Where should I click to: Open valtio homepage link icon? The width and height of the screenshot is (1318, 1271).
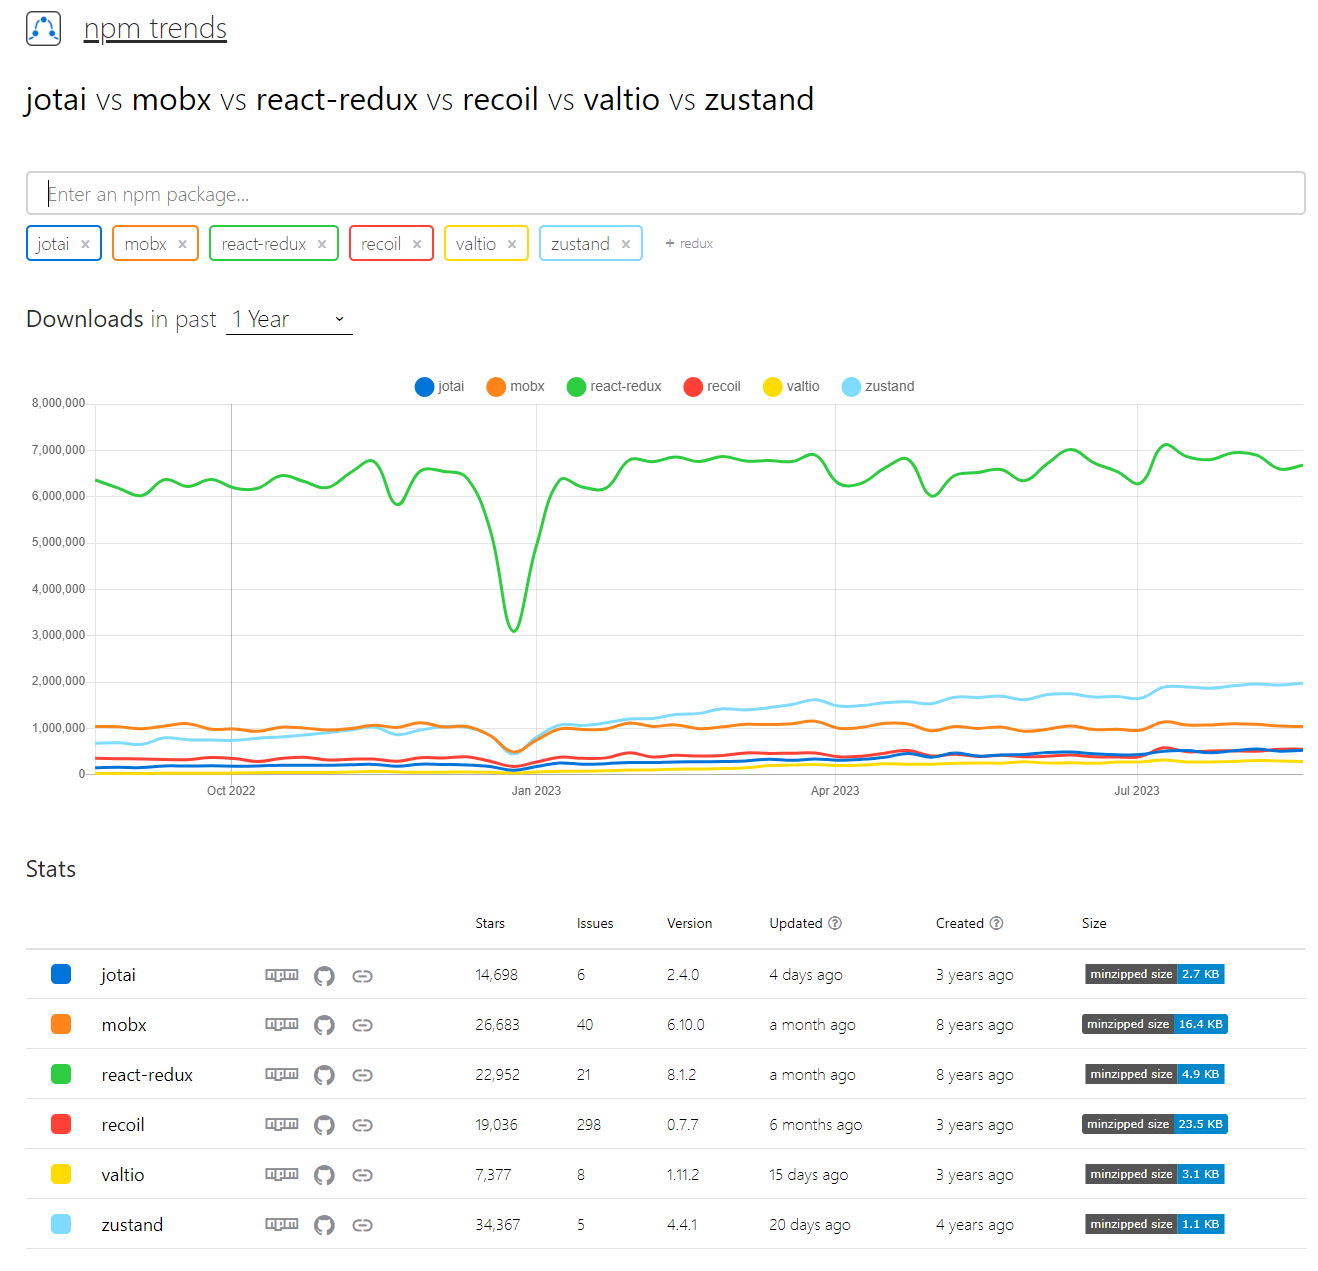coord(363,1176)
